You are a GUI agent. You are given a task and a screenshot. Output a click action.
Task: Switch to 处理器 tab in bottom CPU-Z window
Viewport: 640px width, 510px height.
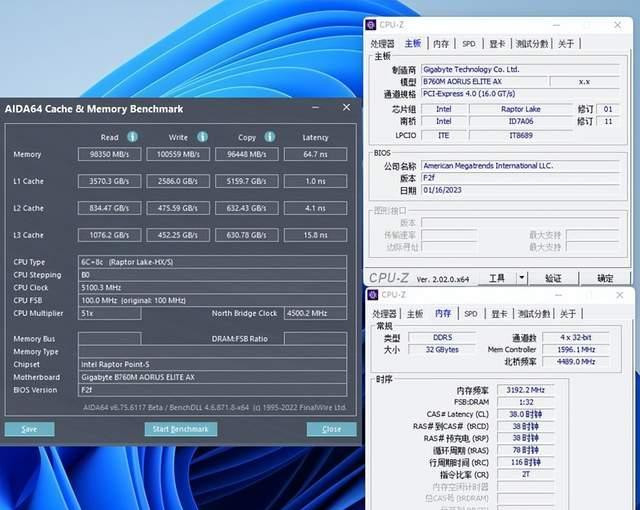coord(384,314)
